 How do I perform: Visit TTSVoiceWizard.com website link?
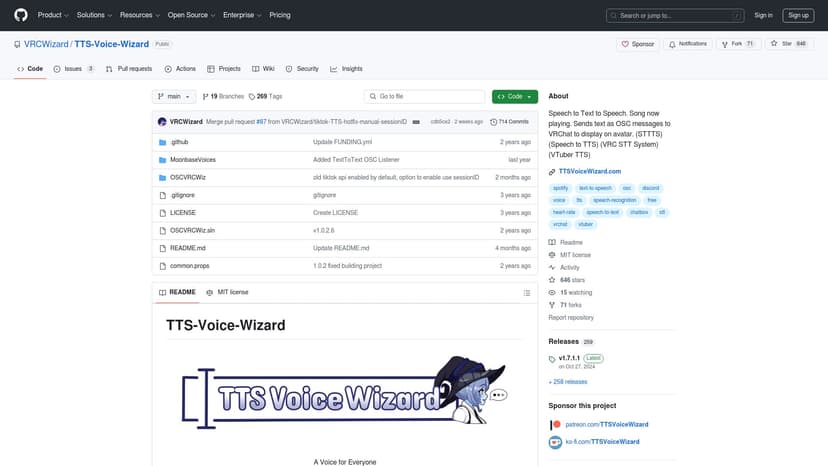pyautogui.click(x=590, y=171)
